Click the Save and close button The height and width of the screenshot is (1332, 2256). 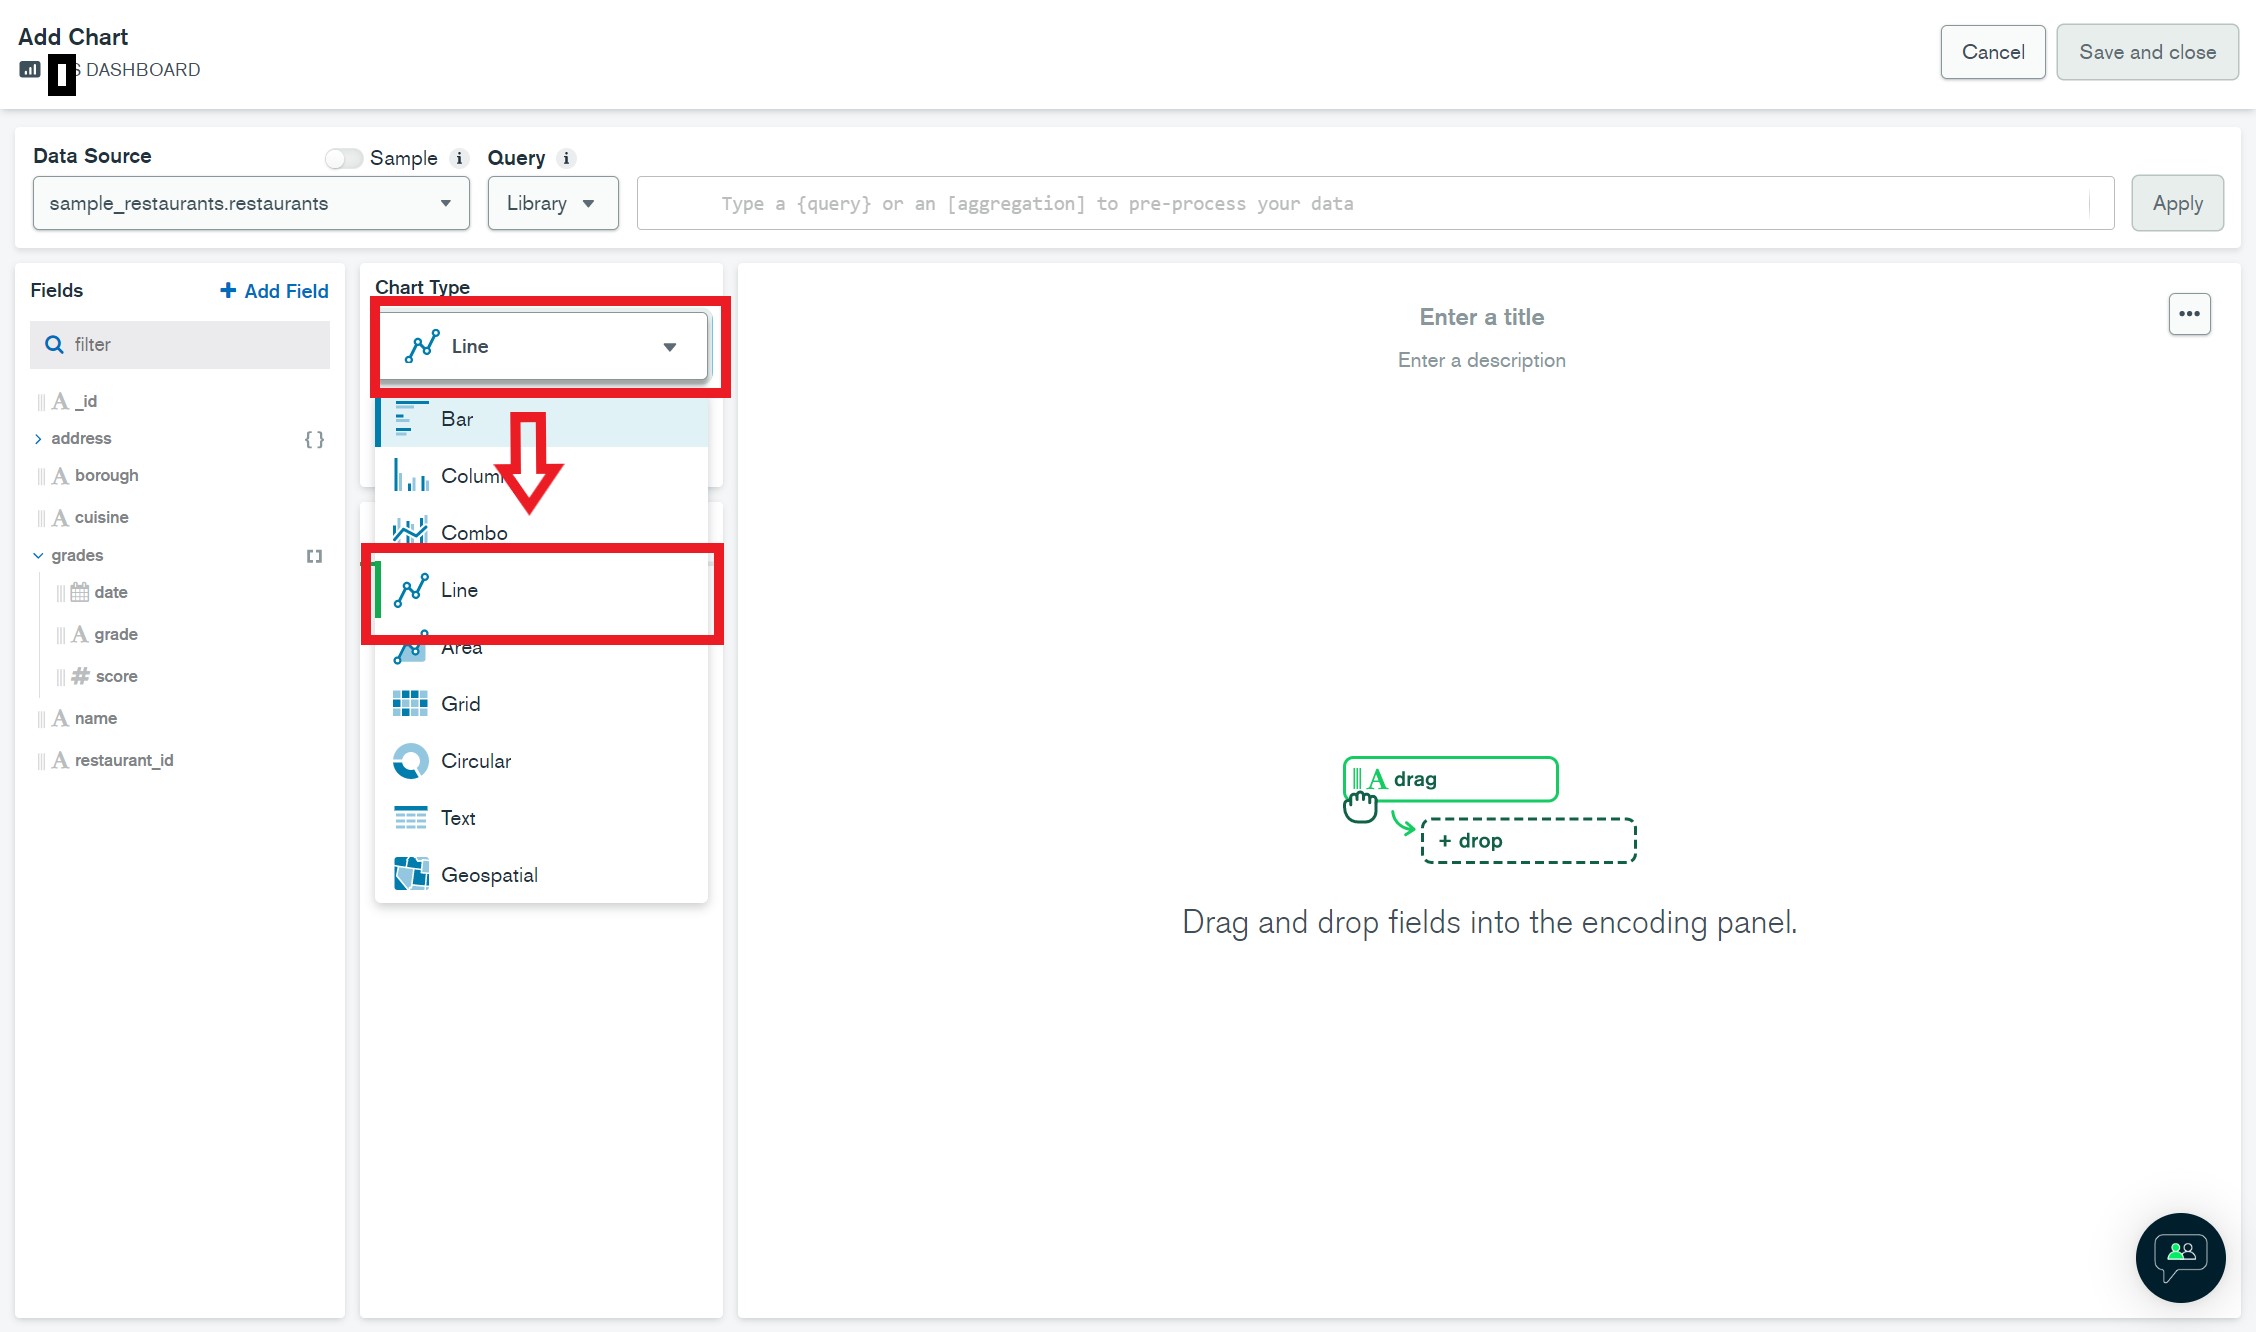(2147, 52)
